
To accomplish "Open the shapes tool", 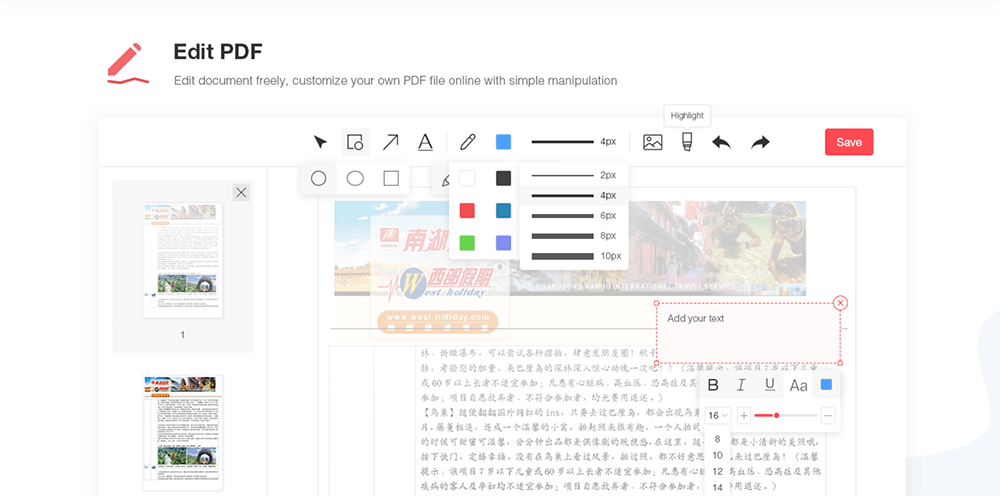I will pos(355,142).
